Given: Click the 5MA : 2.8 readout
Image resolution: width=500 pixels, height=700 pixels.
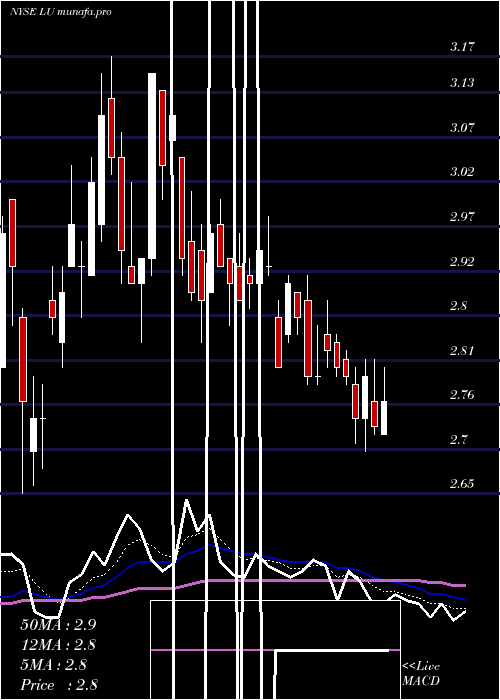Looking at the screenshot, I should coord(54,665).
